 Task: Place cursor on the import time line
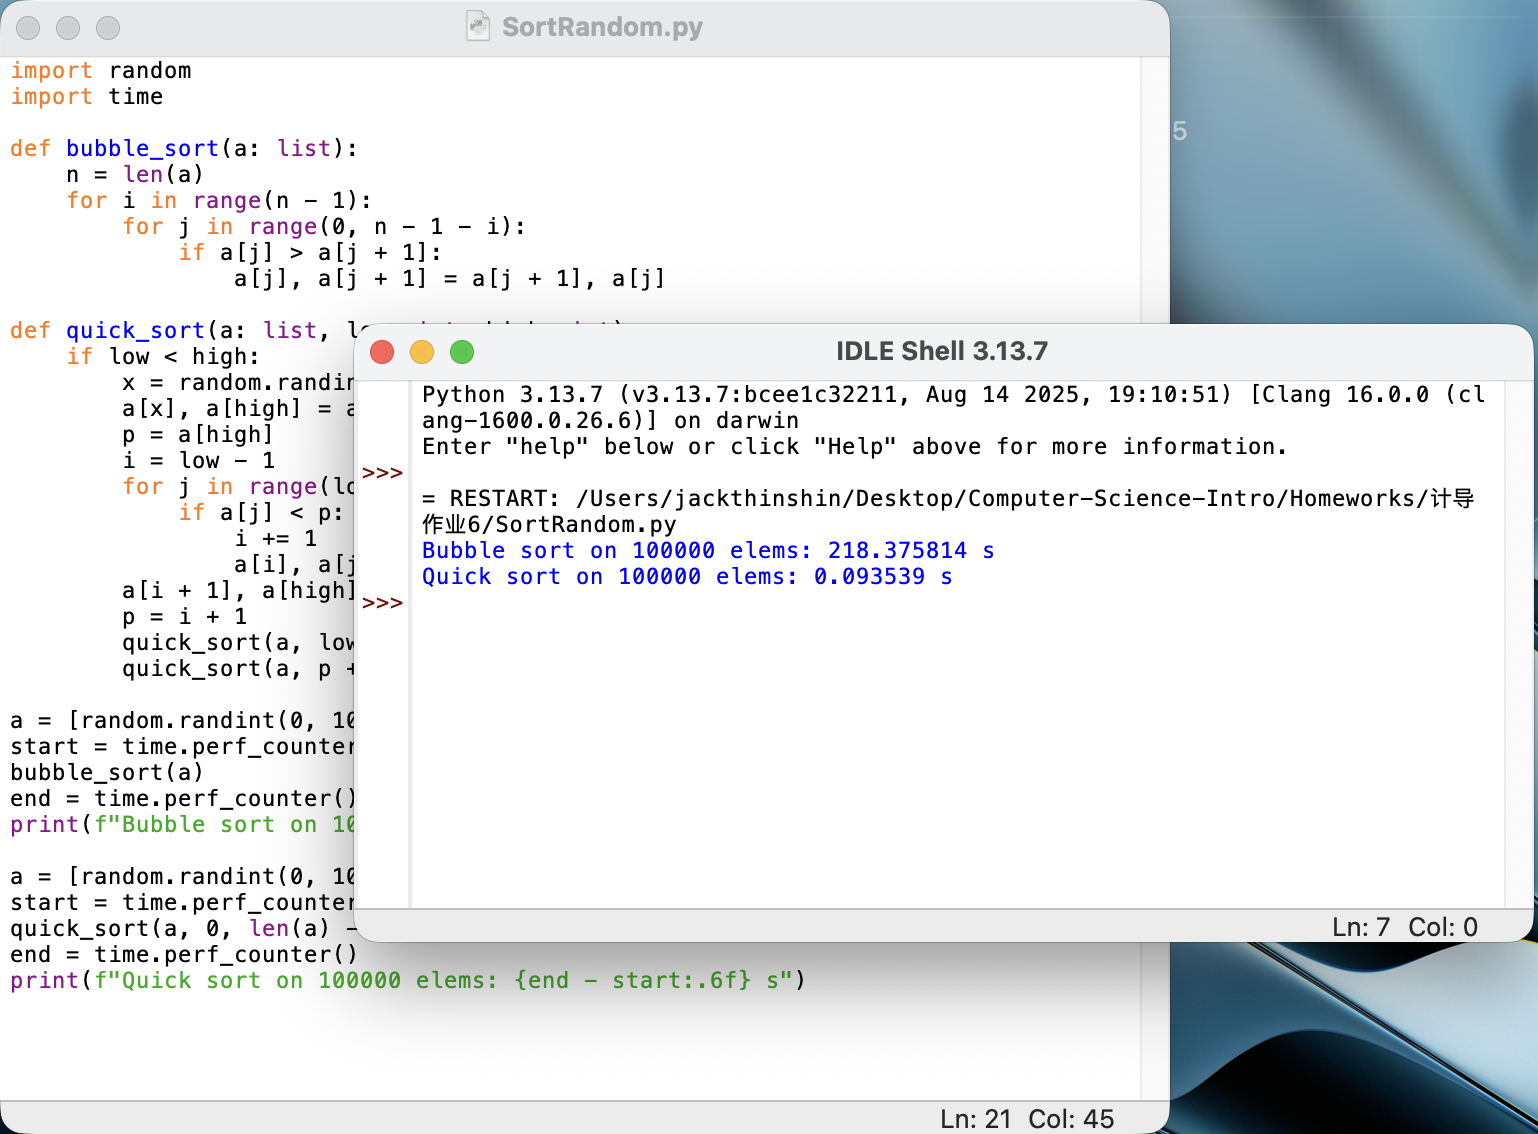point(85,96)
